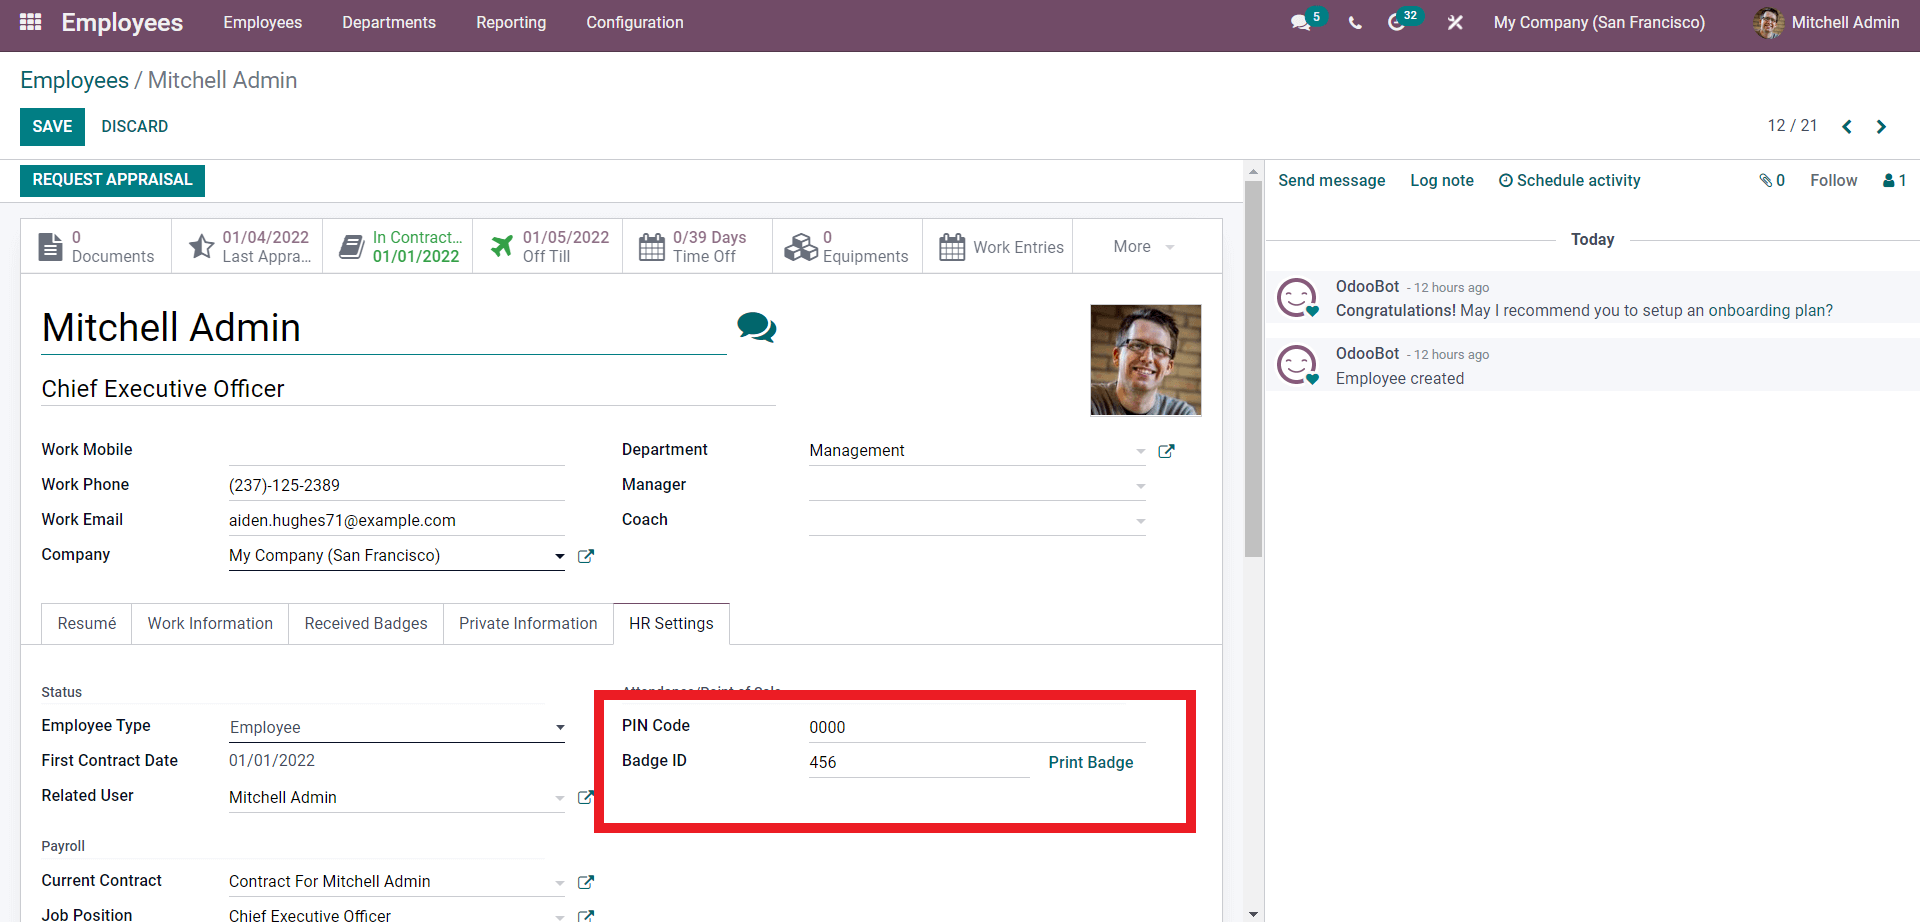Switch to the Resumé tab
1920x922 pixels.
pos(87,623)
